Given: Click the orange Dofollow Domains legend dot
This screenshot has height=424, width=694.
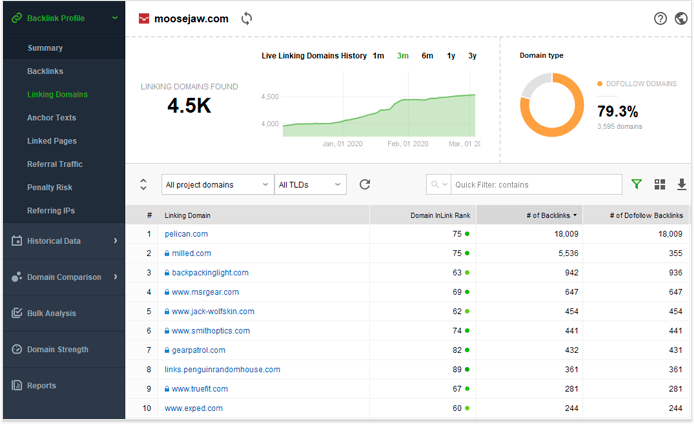Looking at the screenshot, I should click(x=600, y=84).
